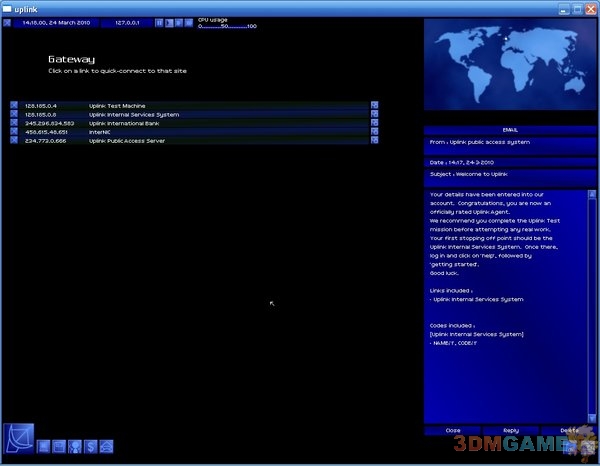The width and height of the screenshot is (600, 466).
Task: Reply to the Welcome to Uplink email
Action: tap(511, 430)
